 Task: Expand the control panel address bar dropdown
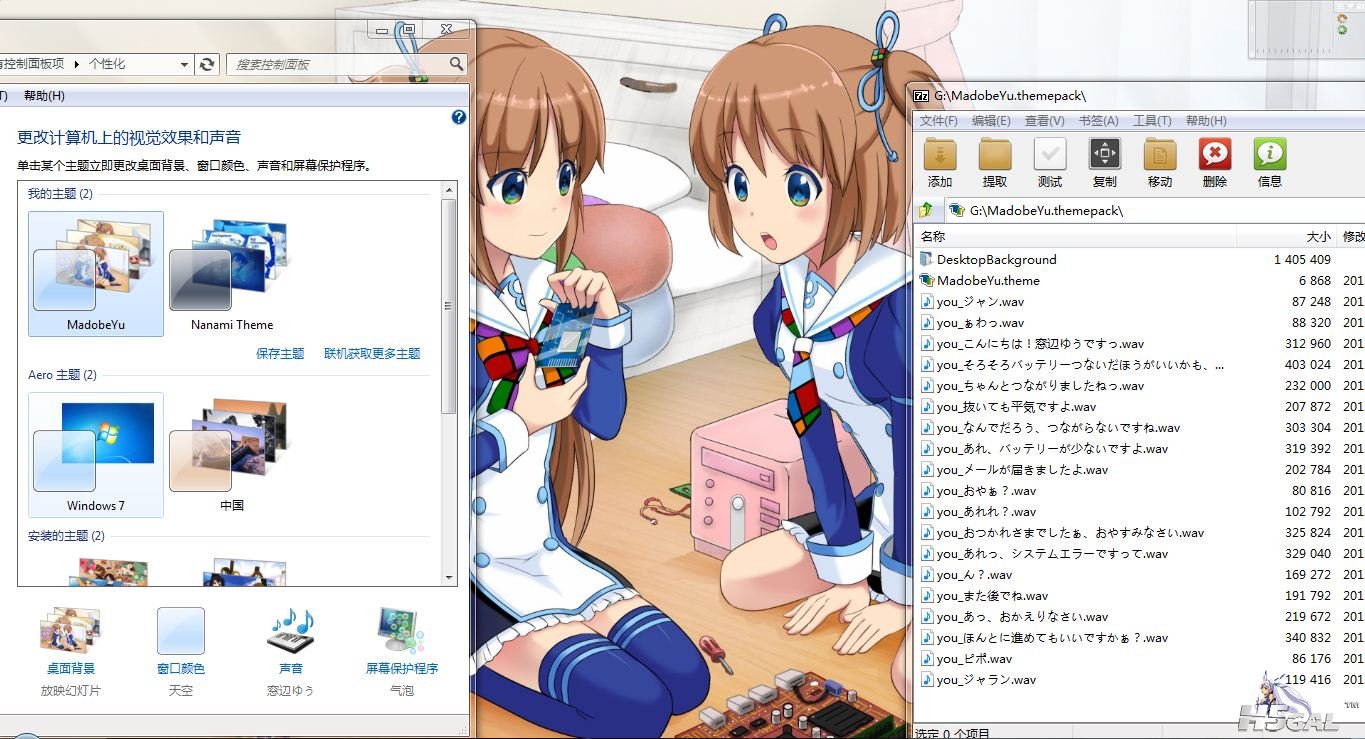184,64
